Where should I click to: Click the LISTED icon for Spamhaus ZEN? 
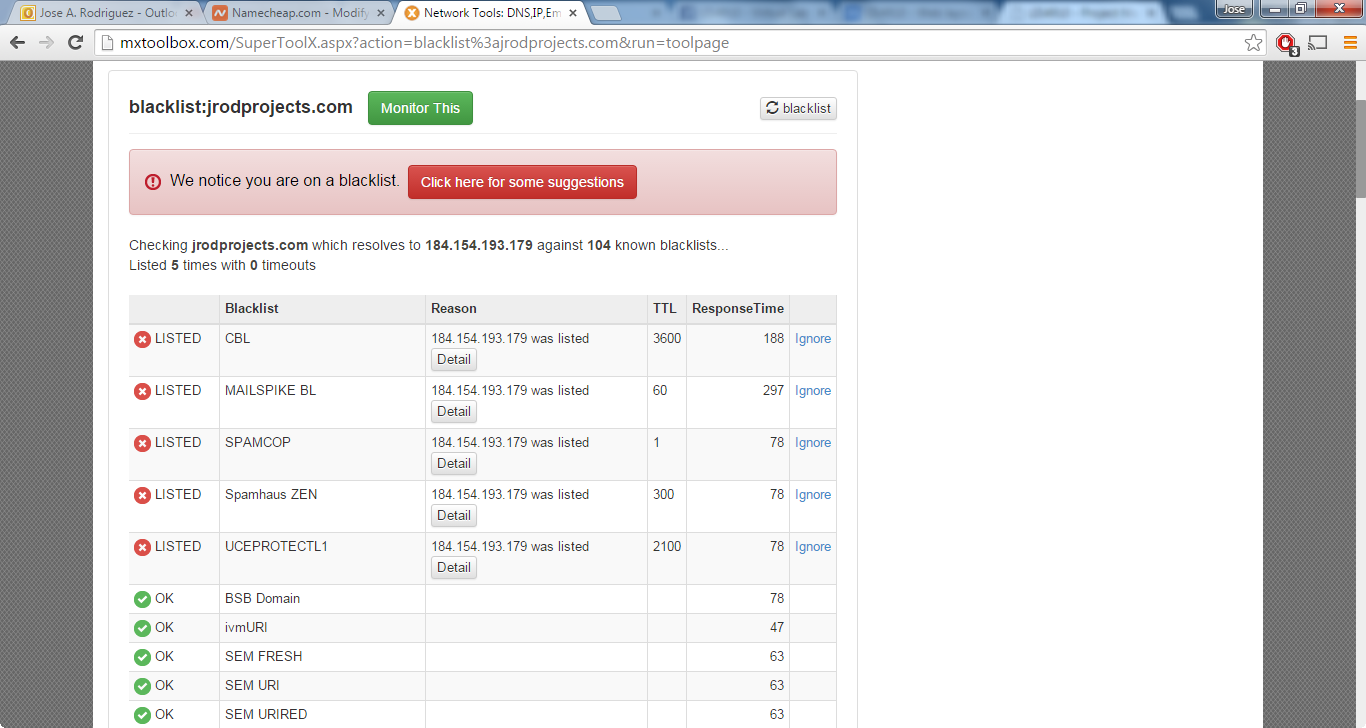(142, 495)
